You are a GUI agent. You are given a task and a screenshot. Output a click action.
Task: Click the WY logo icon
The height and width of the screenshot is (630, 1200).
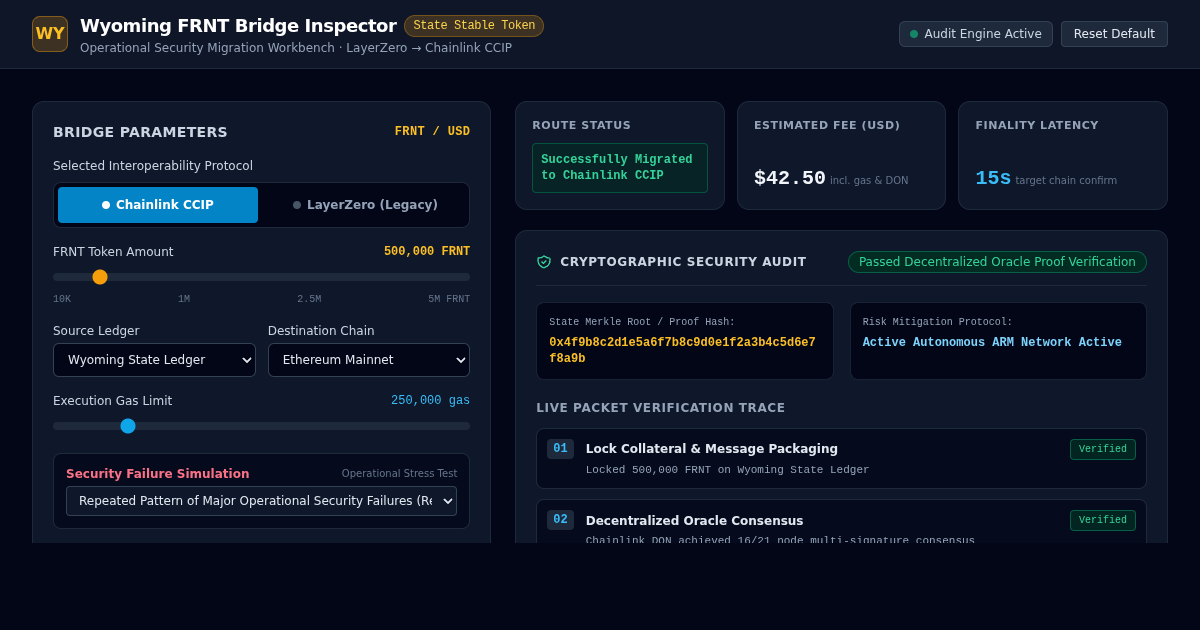(x=50, y=34)
